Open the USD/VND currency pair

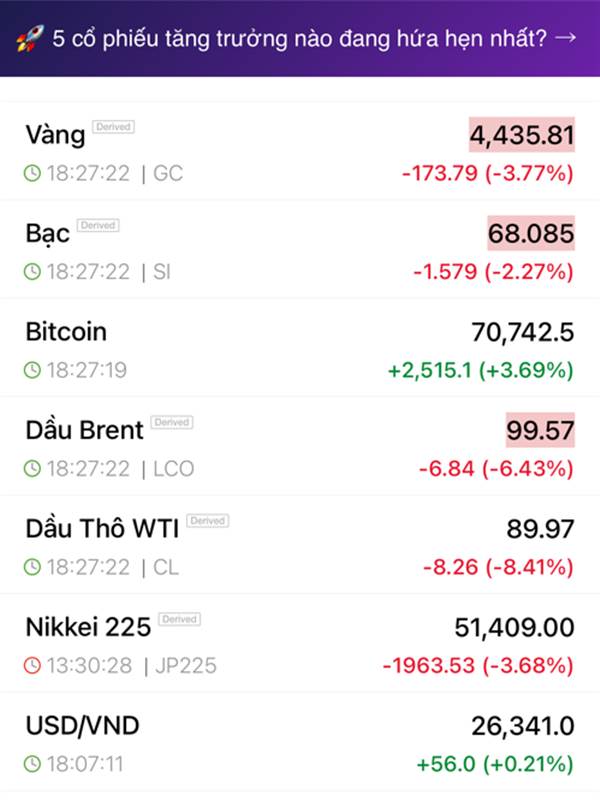(83, 725)
